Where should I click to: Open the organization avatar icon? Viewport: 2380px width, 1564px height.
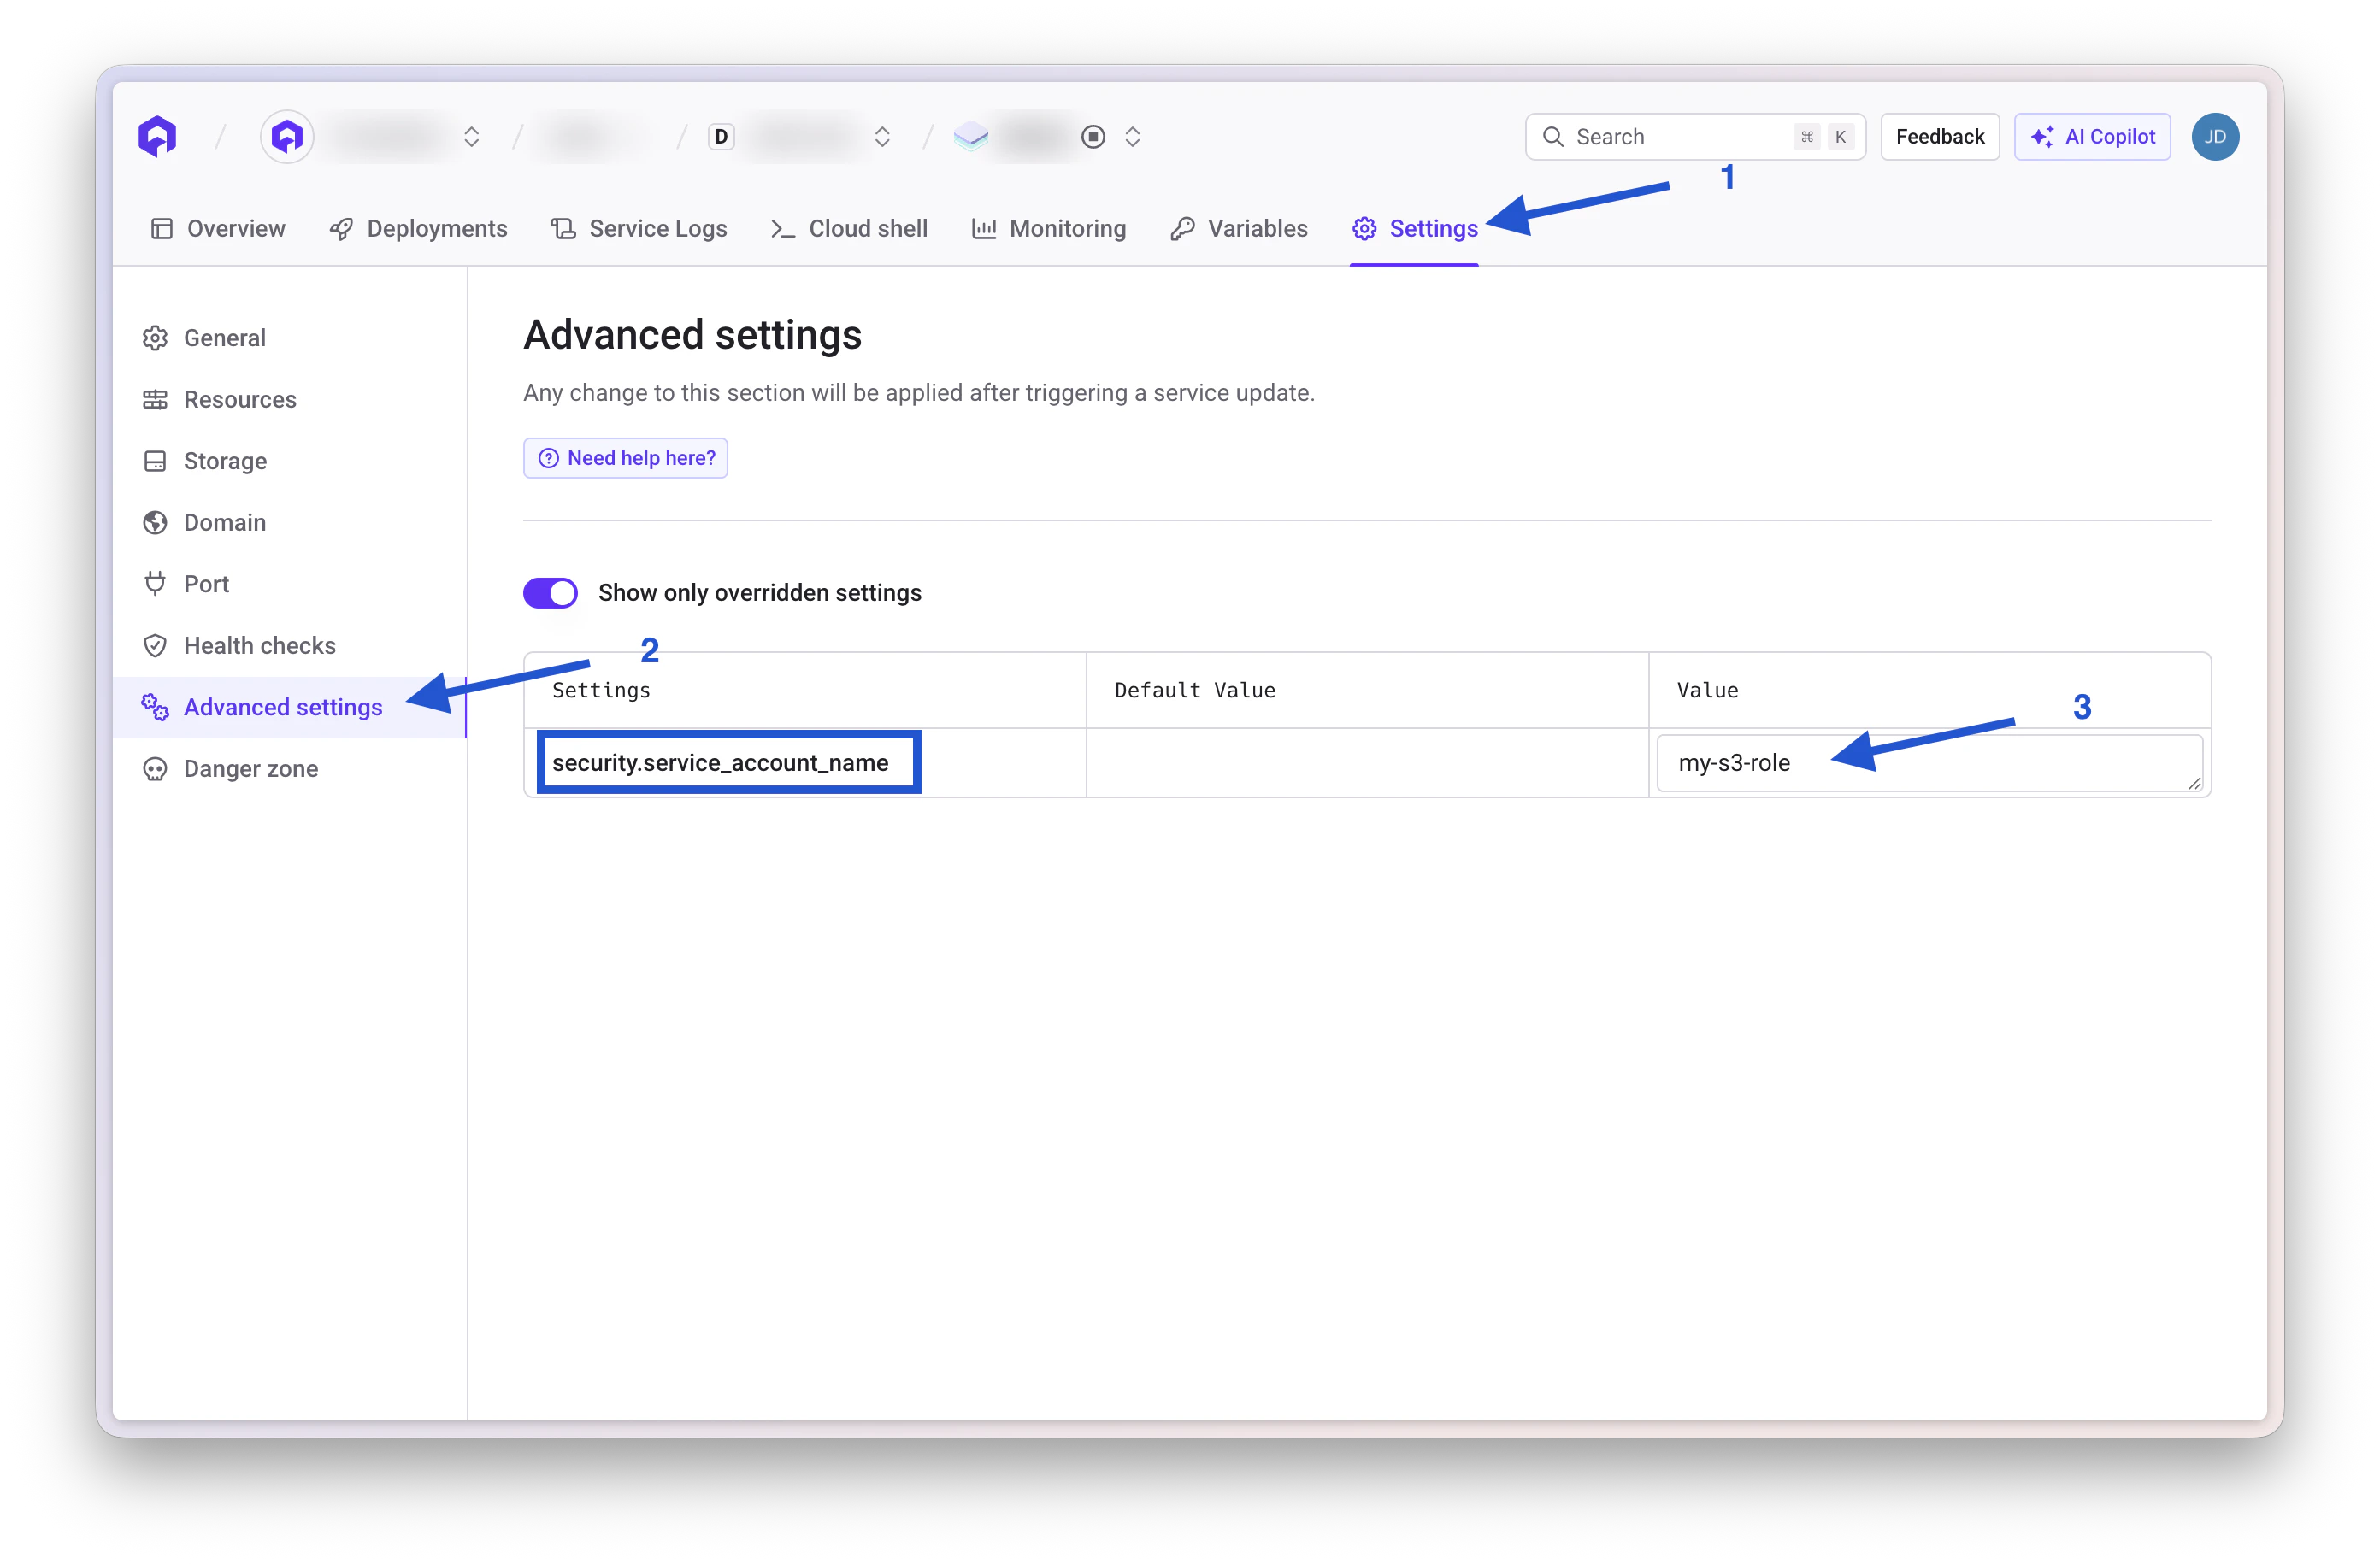point(287,136)
